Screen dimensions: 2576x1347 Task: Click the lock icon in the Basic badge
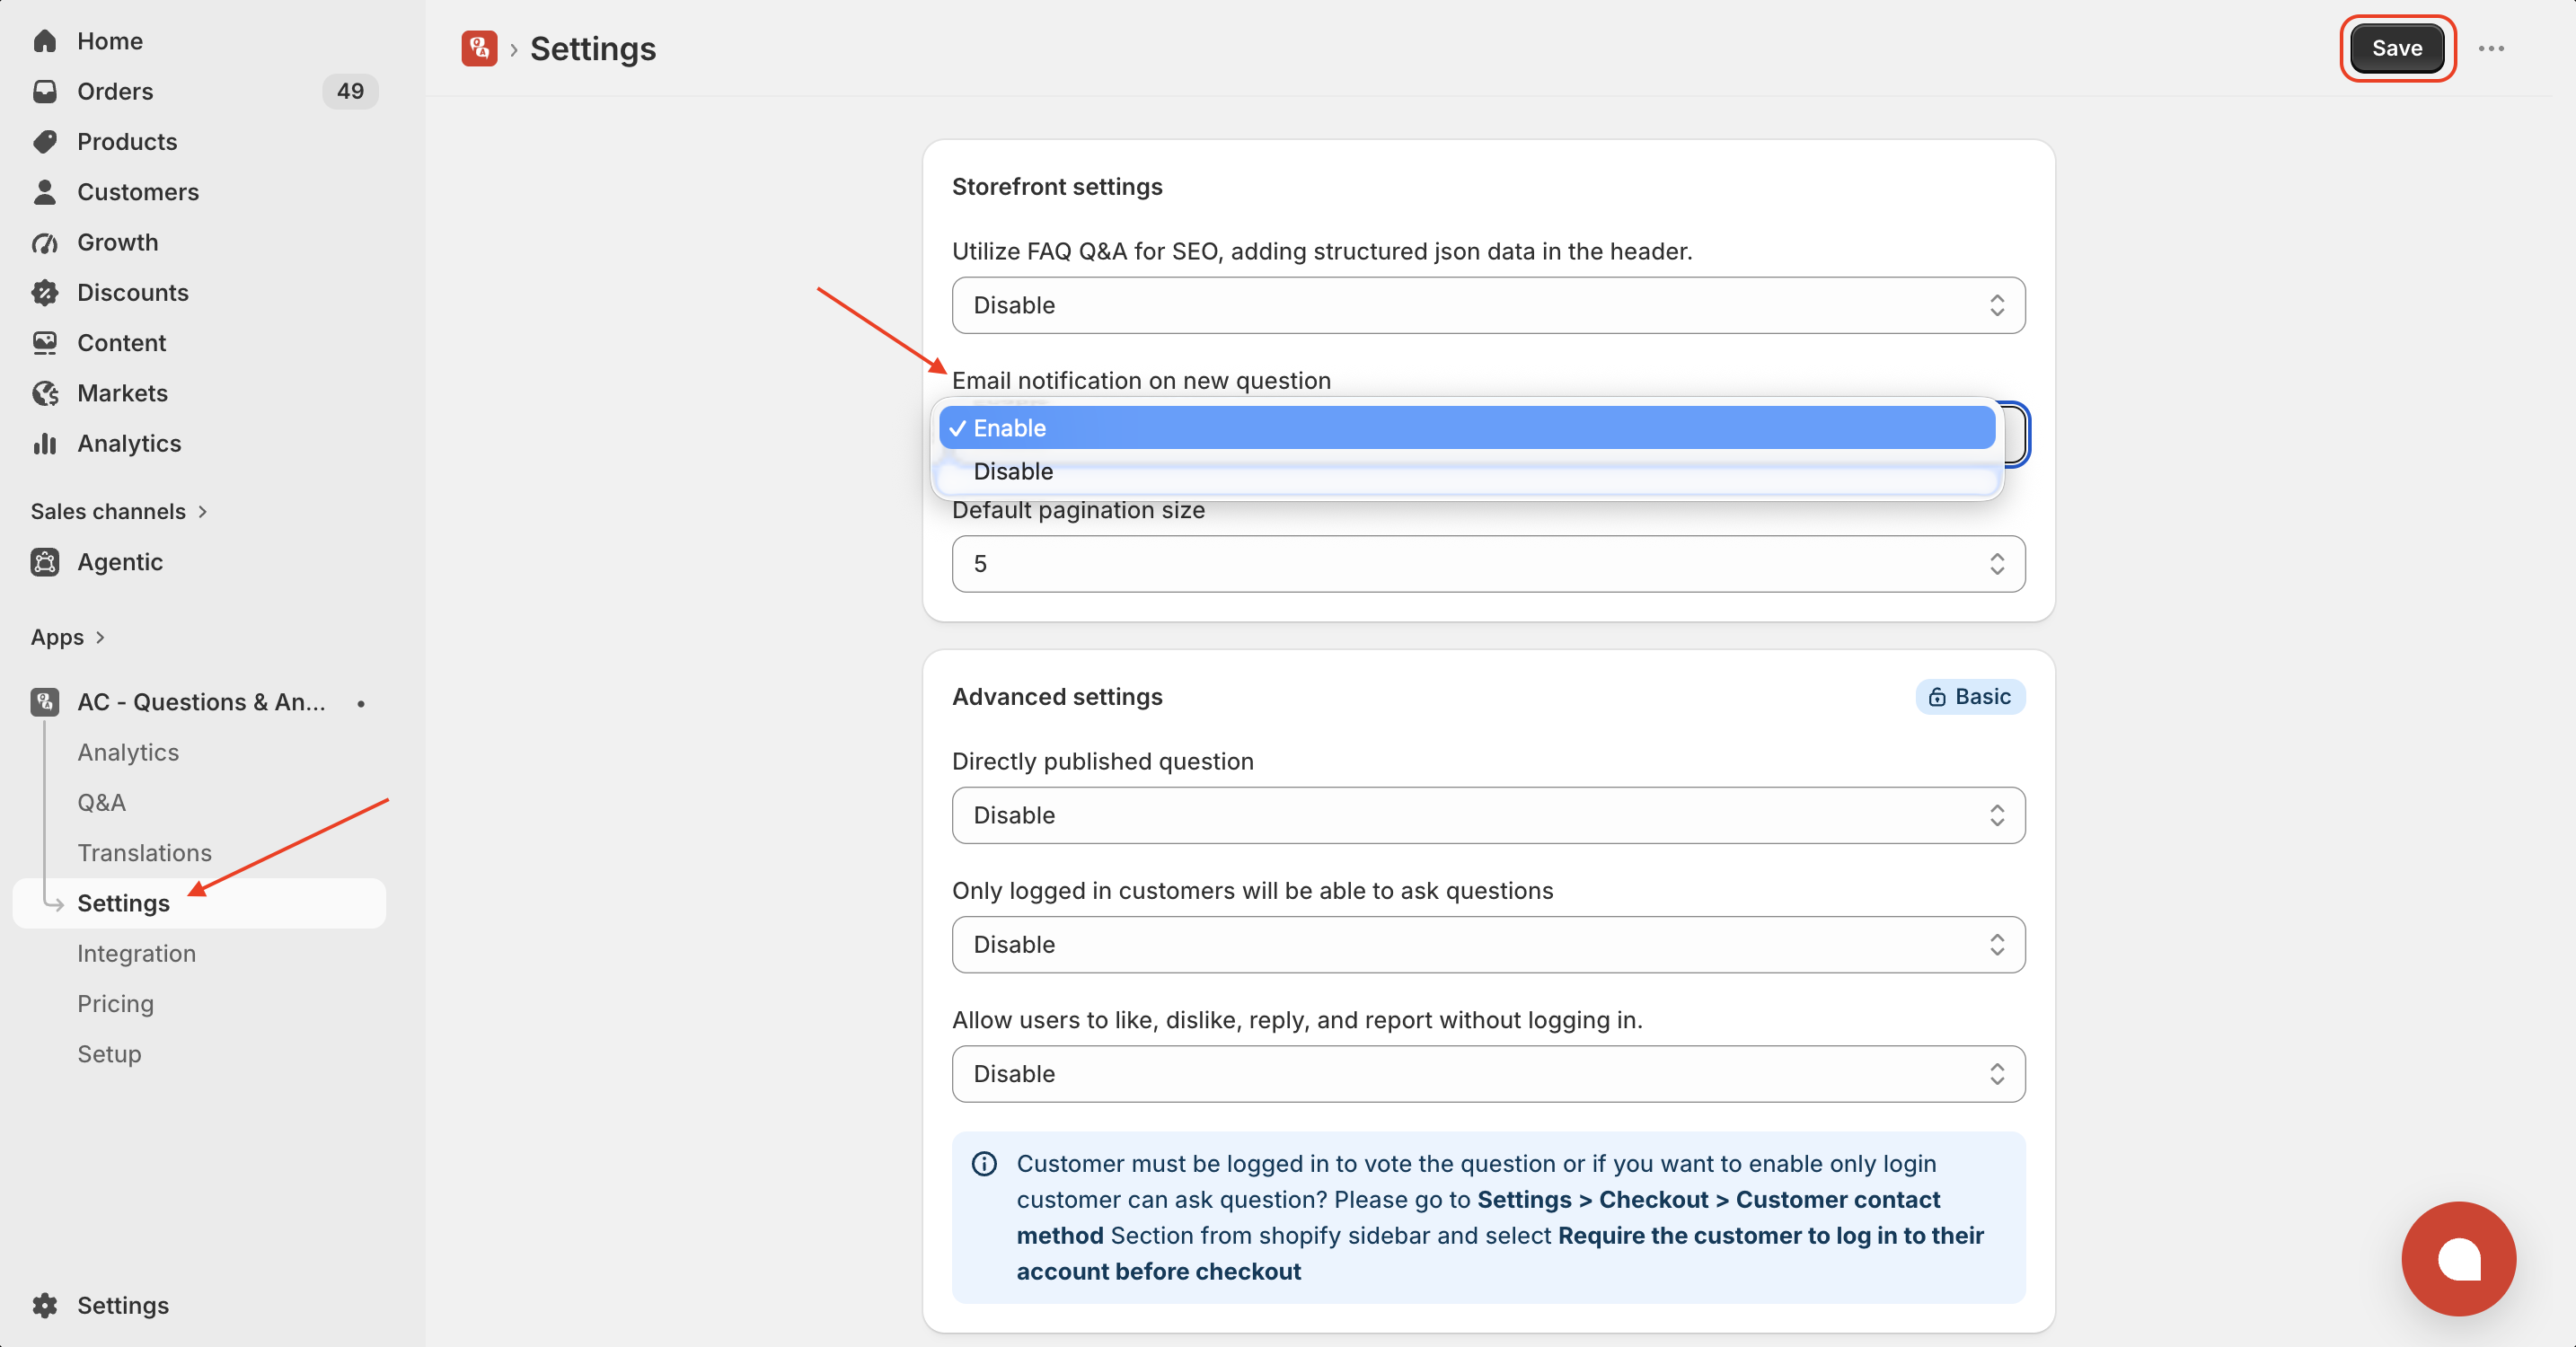1937,697
